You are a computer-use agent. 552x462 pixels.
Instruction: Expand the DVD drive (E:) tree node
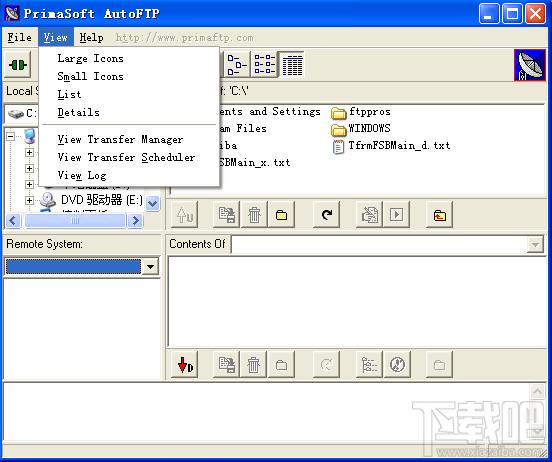(29, 200)
